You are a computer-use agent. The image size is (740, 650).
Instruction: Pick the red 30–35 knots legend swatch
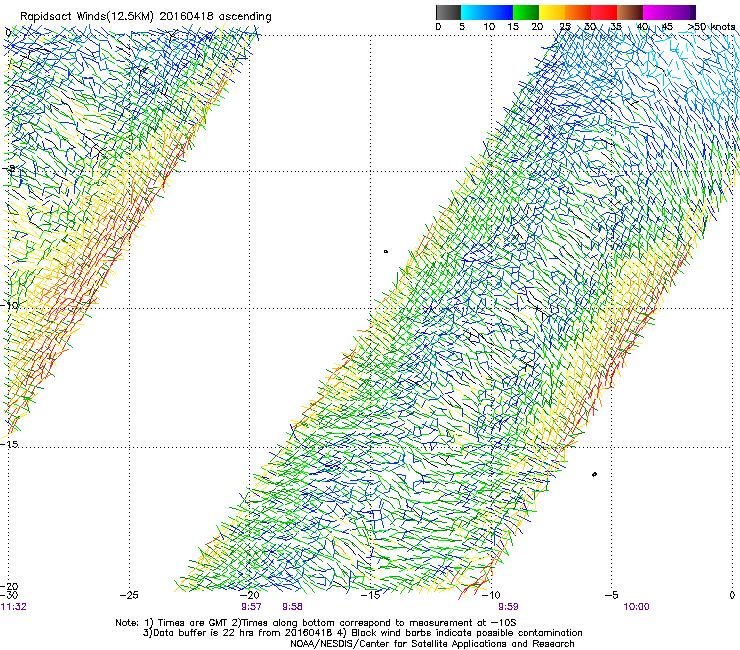tap(604, 12)
